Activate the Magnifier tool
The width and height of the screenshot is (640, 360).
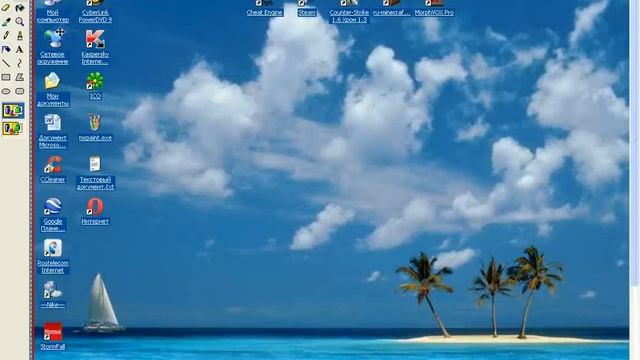click(19, 22)
